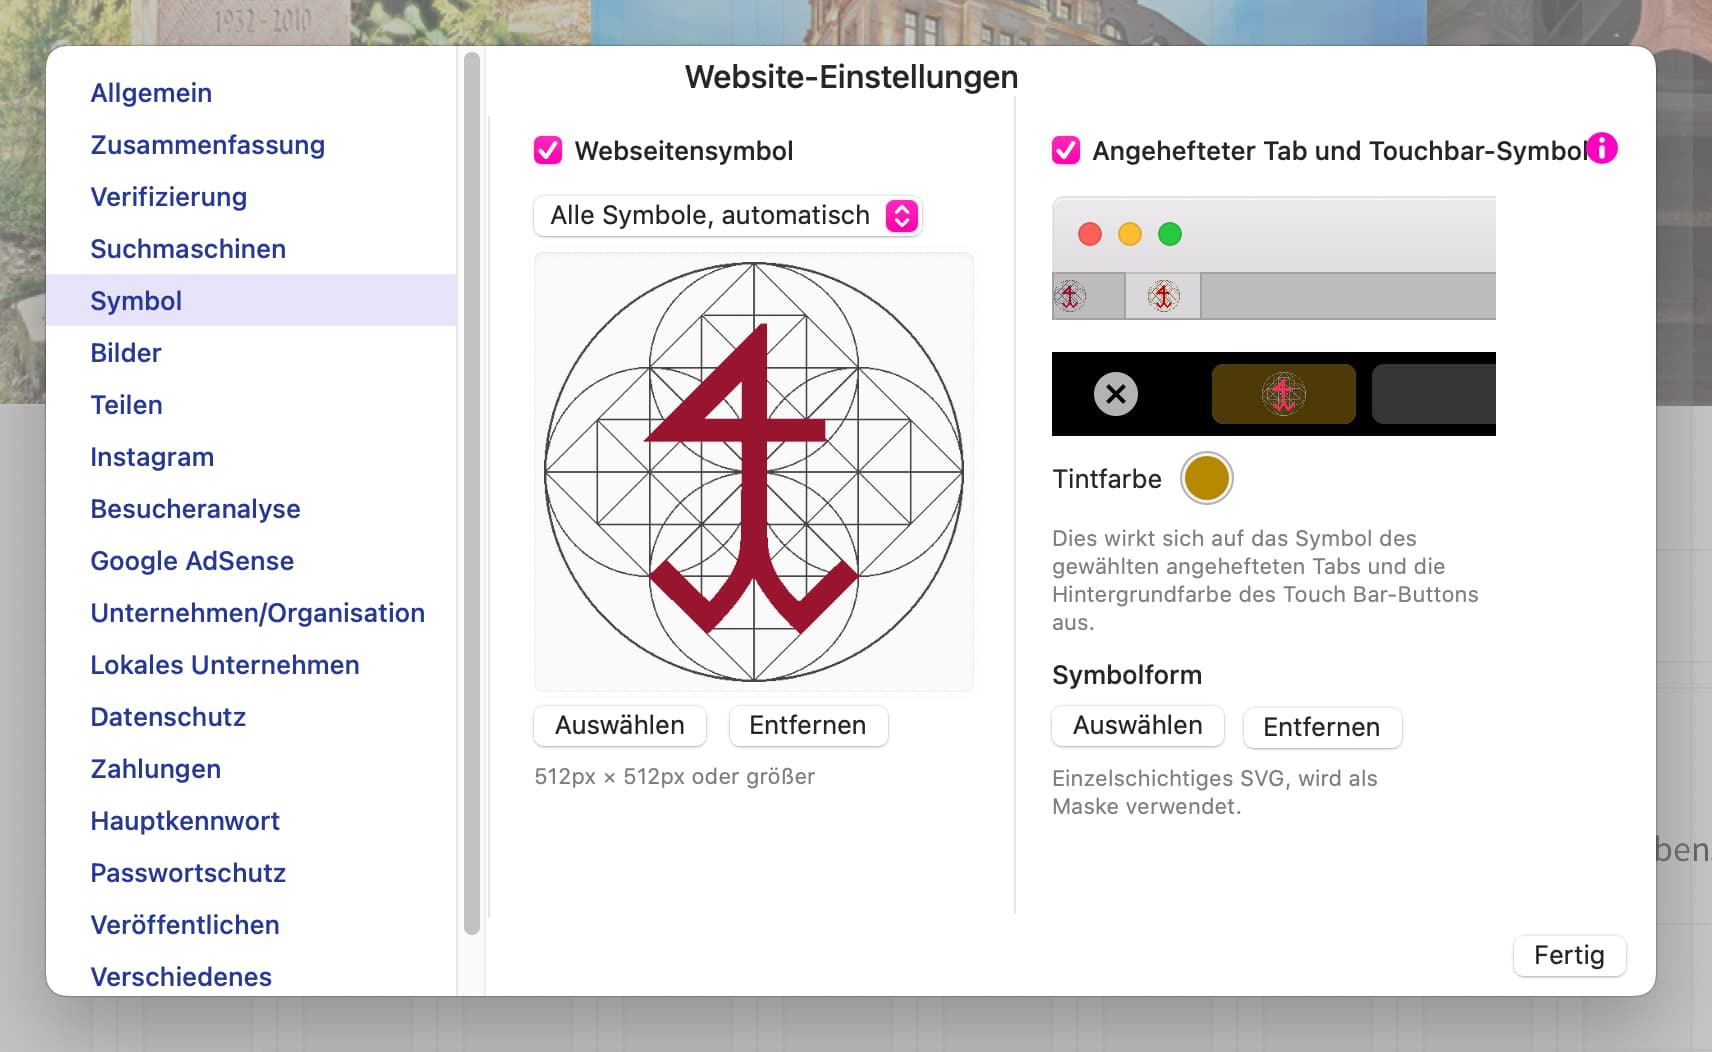
Task: Click the red close dot in tab preview
Action: pyautogui.click(x=1090, y=234)
